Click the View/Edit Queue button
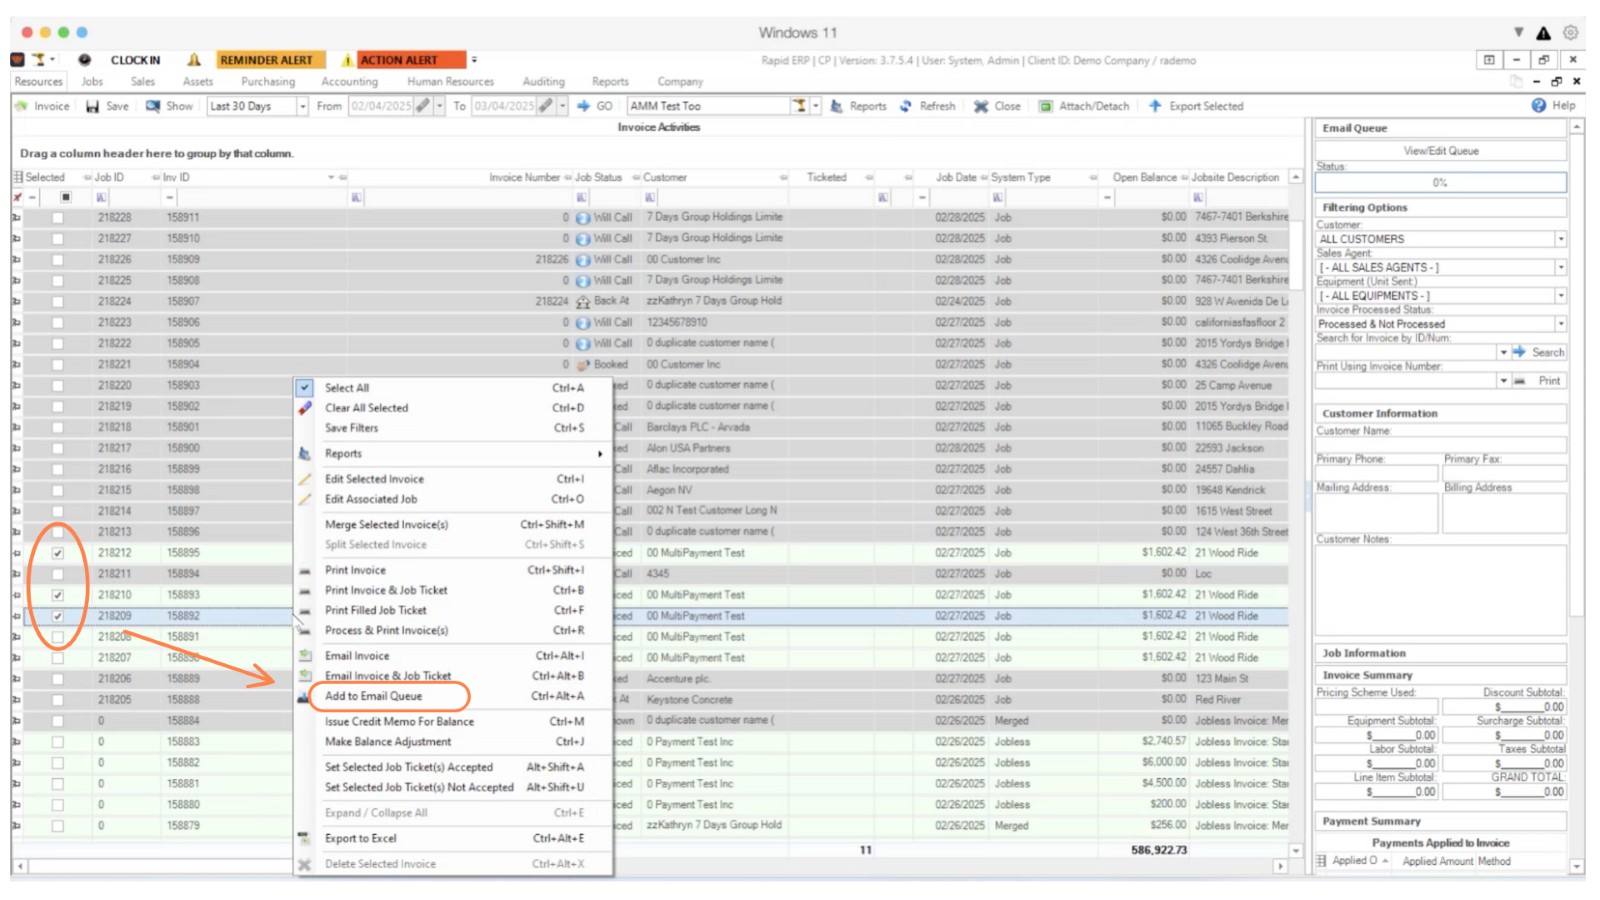1600x900 pixels. click(1440, 151)
